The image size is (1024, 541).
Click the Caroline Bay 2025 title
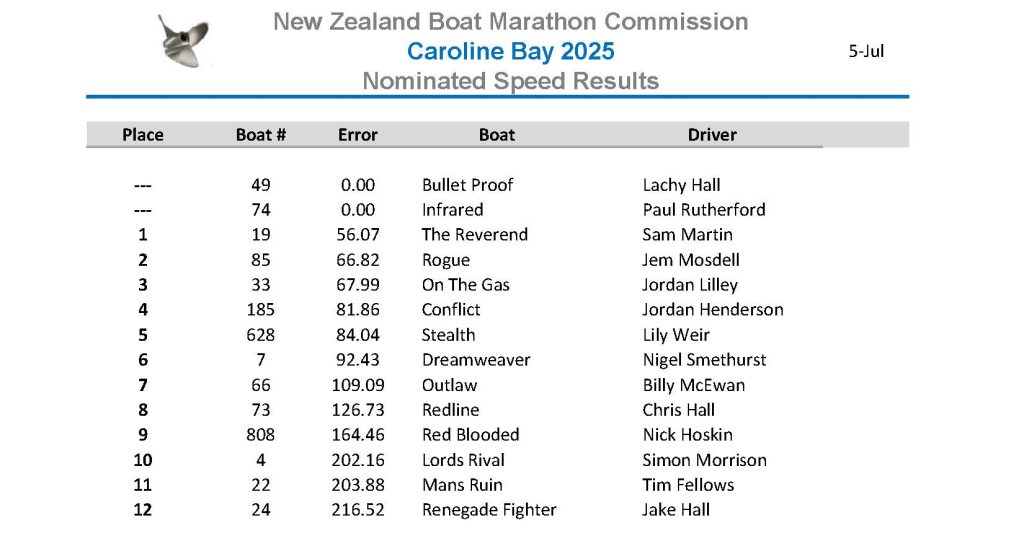pyautogui.click(x=511, y=51)
